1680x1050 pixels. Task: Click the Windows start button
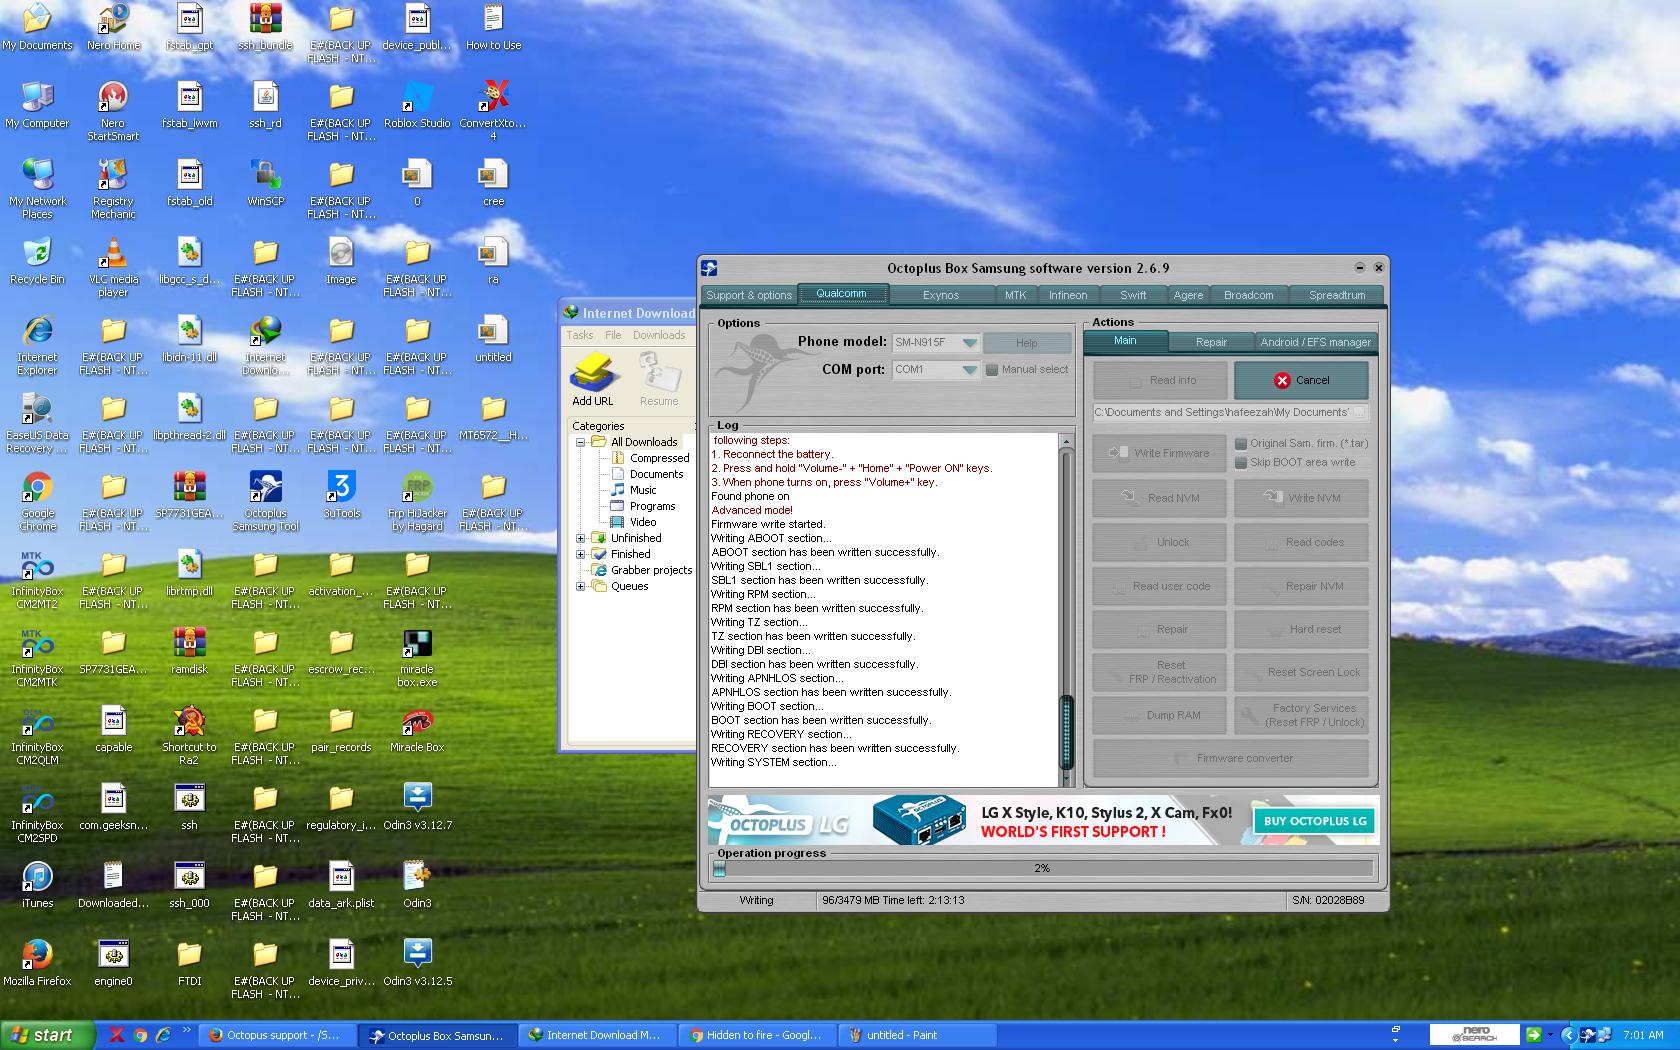[x=47, y=1035]
